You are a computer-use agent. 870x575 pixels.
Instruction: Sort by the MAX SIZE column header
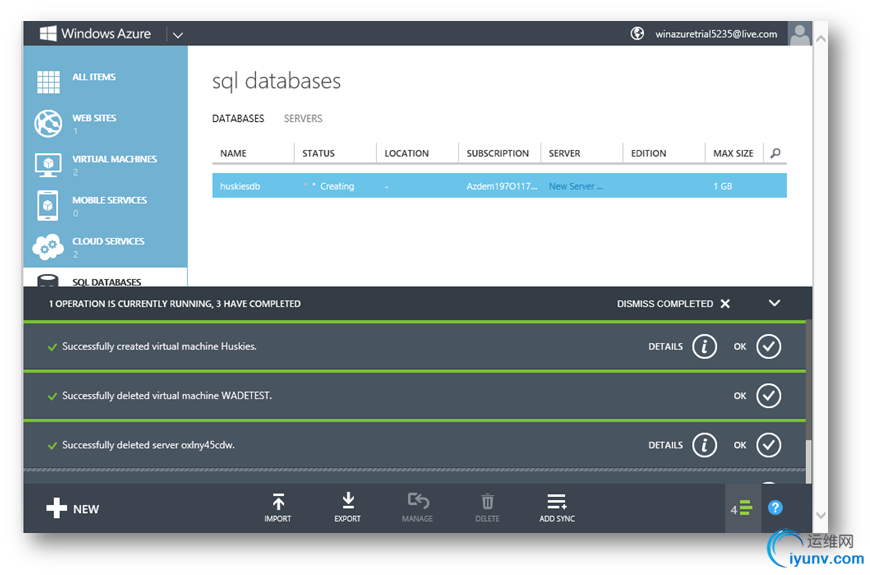(x=733, y=153)
